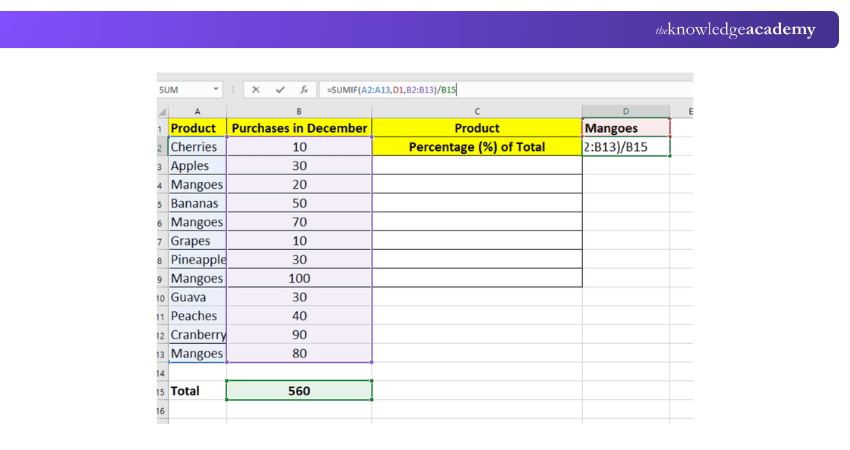
Task: Select the Pineapple cell
Action: point(197,259)
